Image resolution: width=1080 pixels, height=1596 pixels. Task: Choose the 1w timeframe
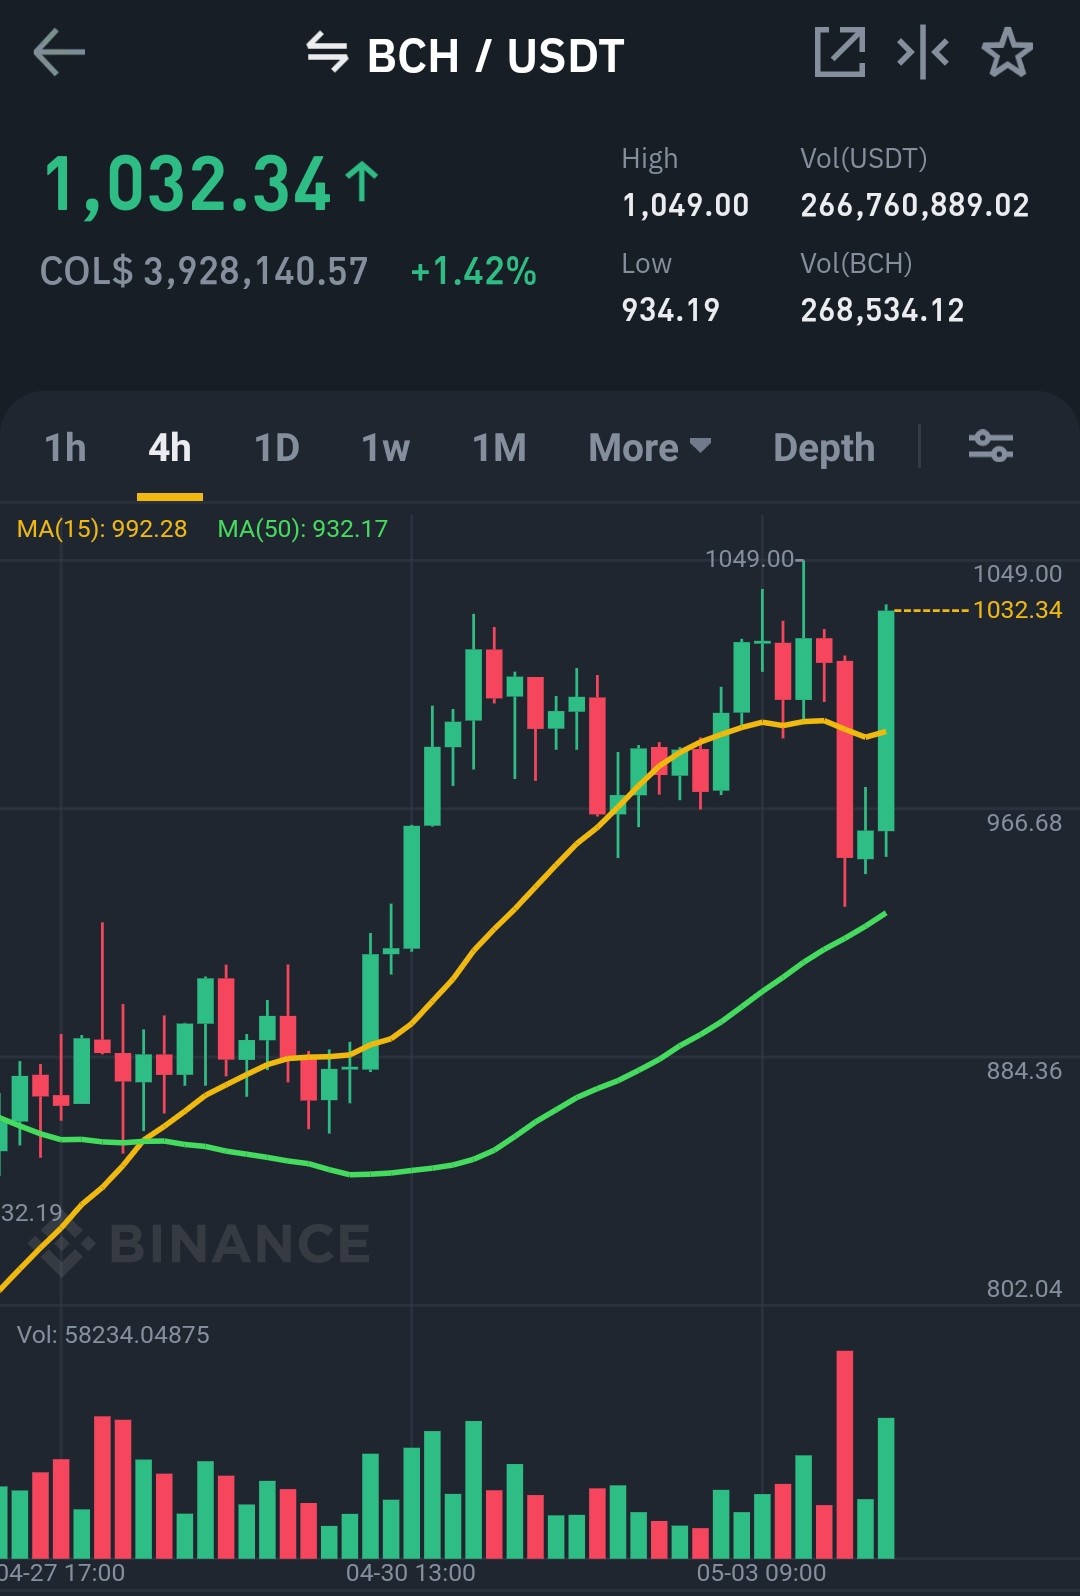(x=386, y=447)
